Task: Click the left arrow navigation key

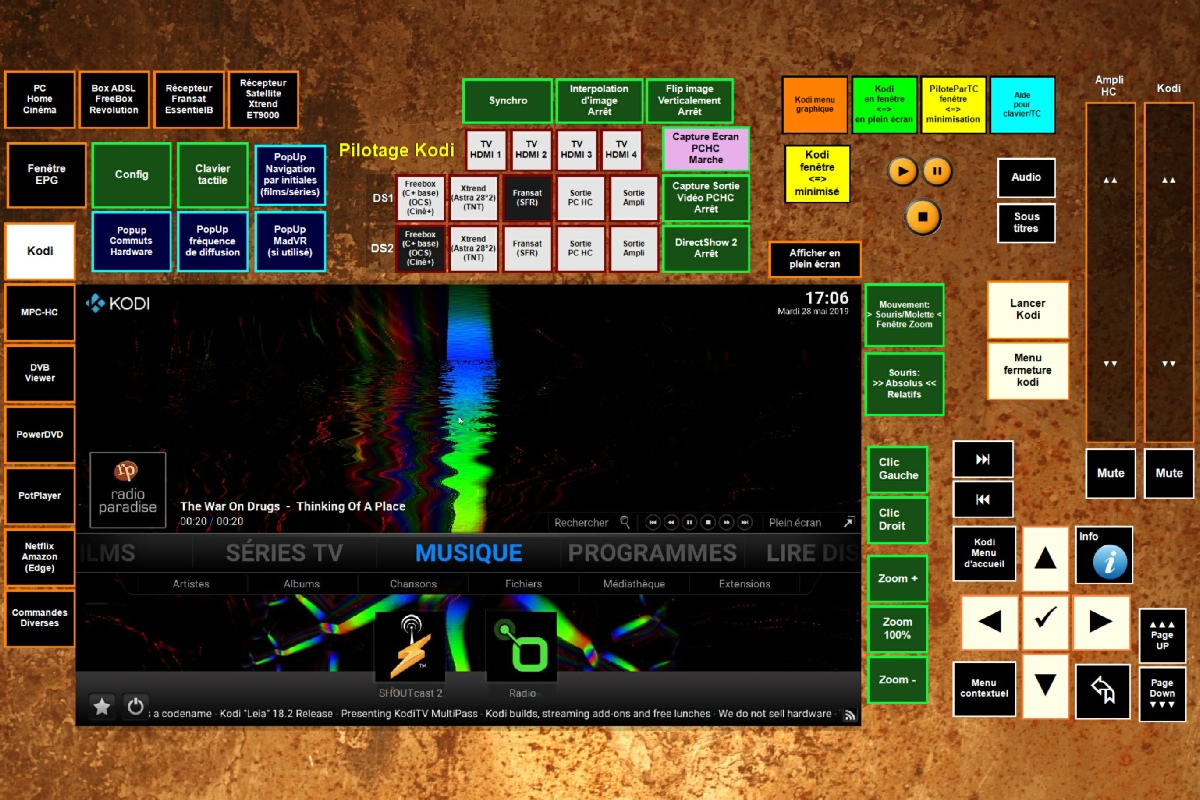Action: click(x=990, y=622)
